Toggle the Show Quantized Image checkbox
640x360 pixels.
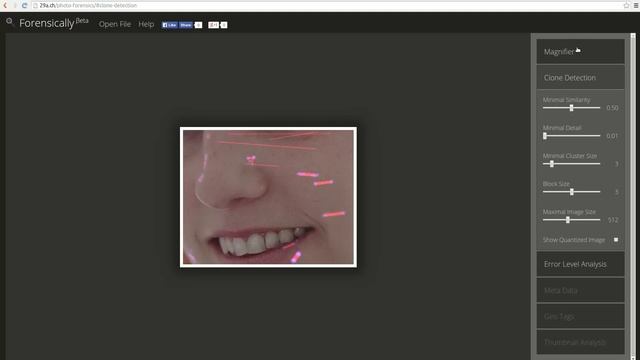pos(616,240)
